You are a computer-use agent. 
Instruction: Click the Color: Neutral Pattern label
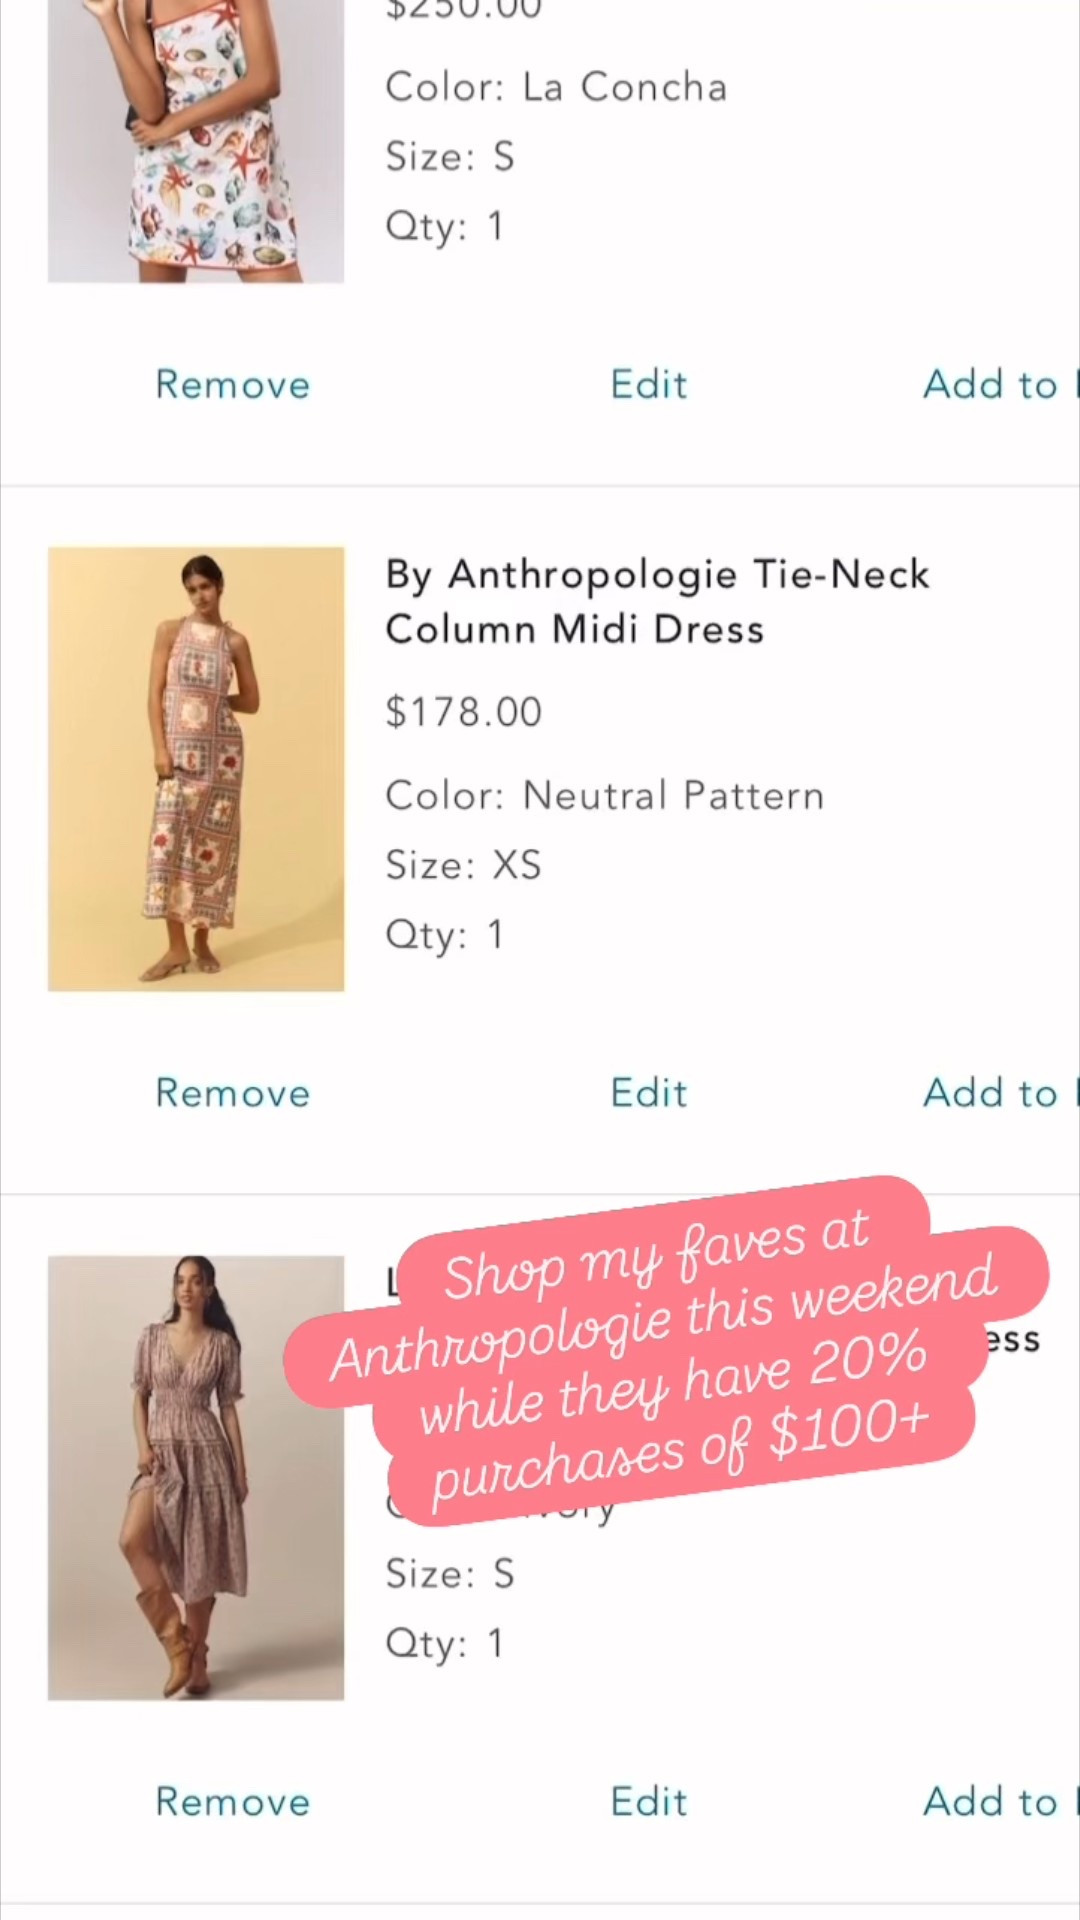604,795
